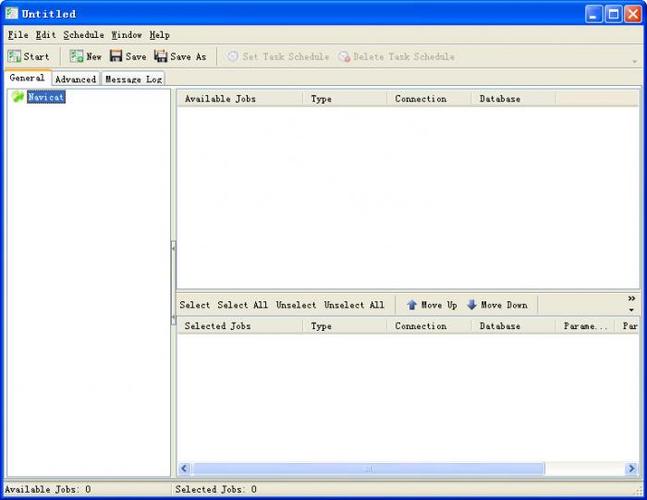Click the Save floppy disk icon
The height and width of the screenshot is (500, 647).
[x=116, y=56]
